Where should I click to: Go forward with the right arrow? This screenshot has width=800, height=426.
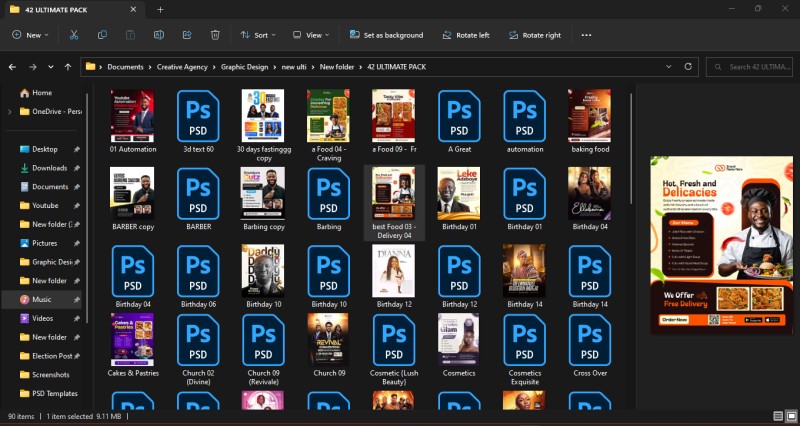coord(33,67)
